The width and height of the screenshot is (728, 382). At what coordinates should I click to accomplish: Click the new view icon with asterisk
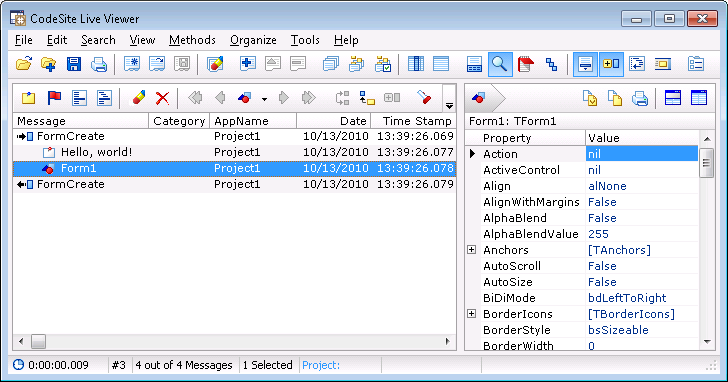pos(132,64)
